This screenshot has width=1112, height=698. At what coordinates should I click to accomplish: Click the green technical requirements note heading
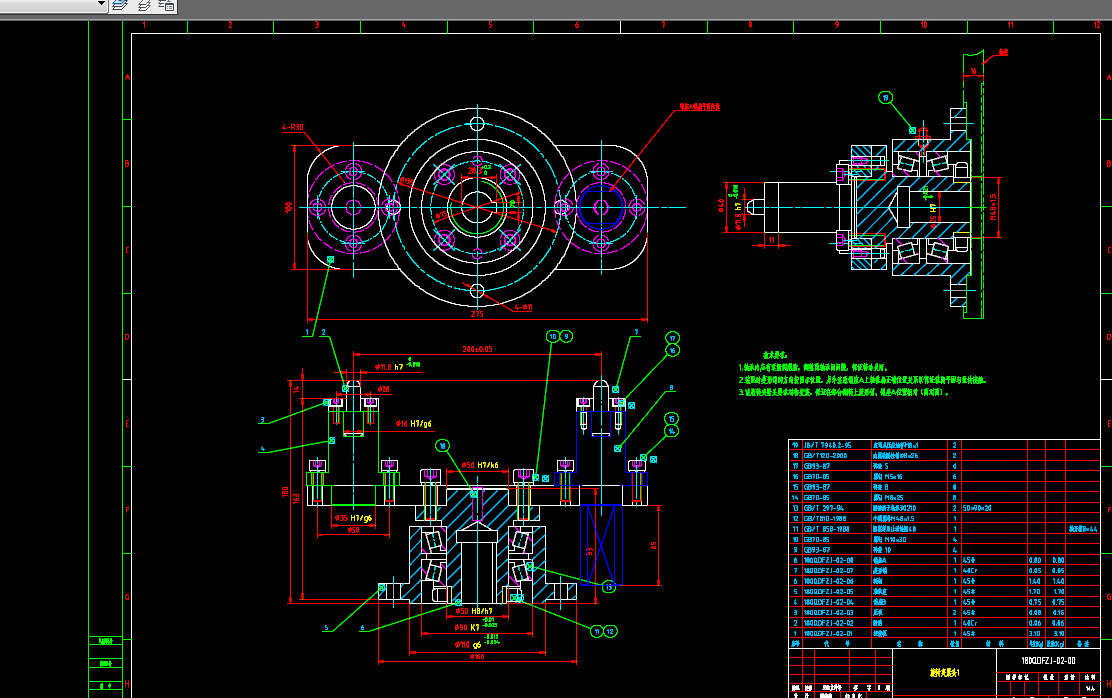click(774, 355)
